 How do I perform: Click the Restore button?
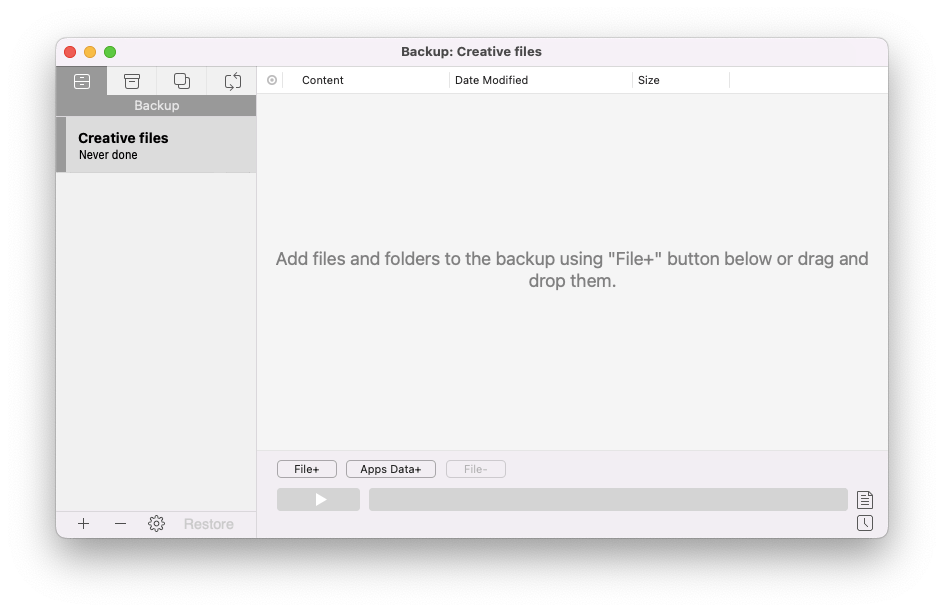pos(209,524)
